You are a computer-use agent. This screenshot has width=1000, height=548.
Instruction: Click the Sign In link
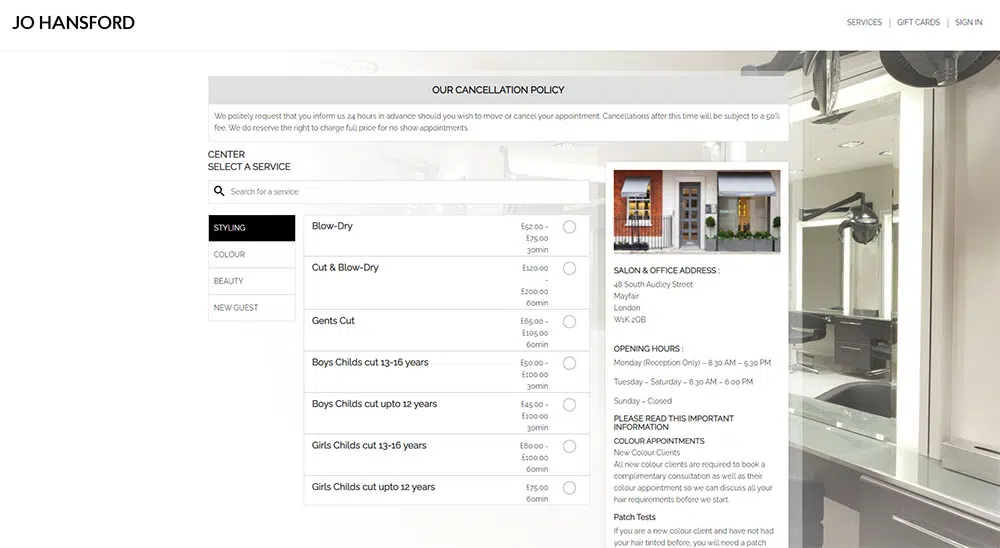(968, 22)
